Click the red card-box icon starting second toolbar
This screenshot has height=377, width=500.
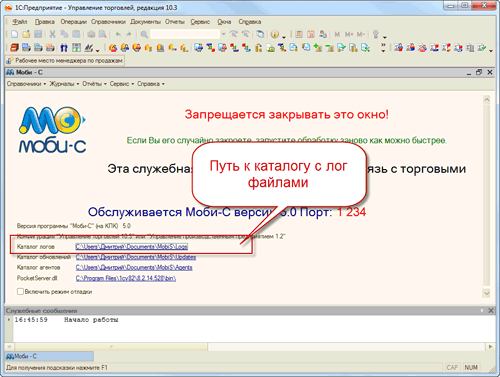pos(14,48)
